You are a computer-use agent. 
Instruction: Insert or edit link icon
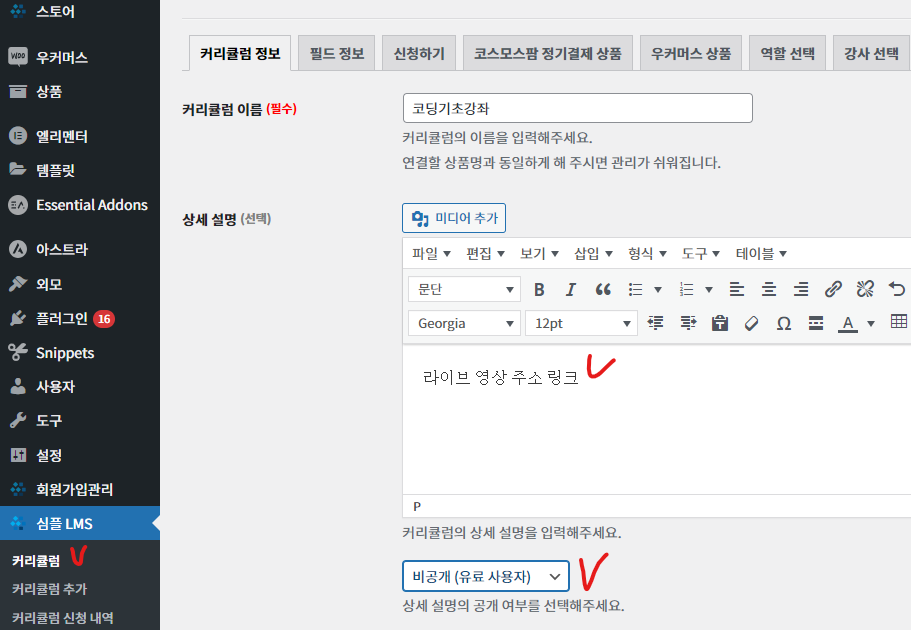833,289
